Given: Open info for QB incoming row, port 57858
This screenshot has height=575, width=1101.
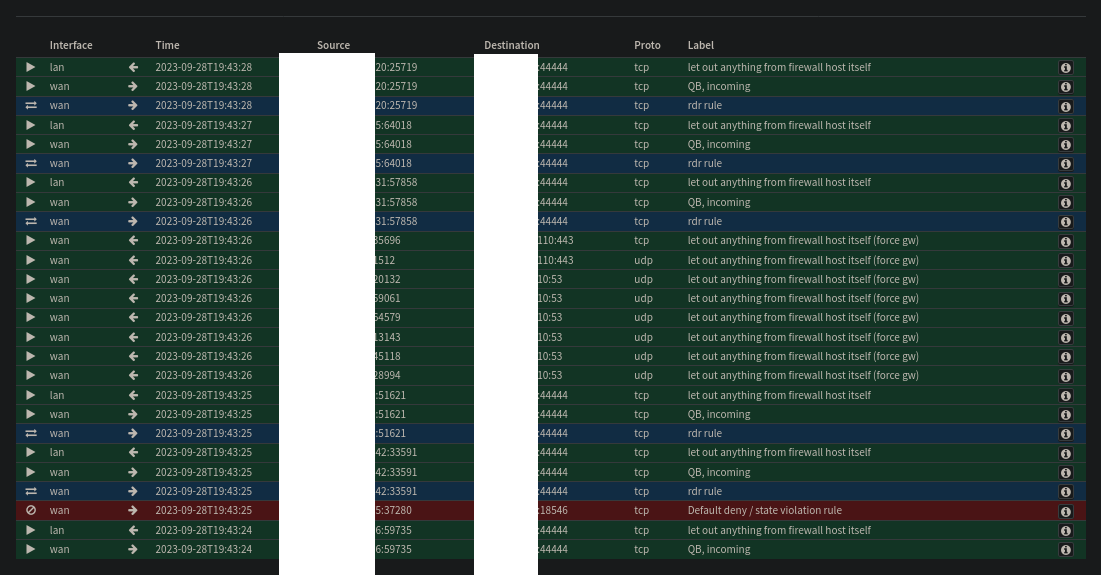Looking at the screenshot, I should pos(1065,203).
